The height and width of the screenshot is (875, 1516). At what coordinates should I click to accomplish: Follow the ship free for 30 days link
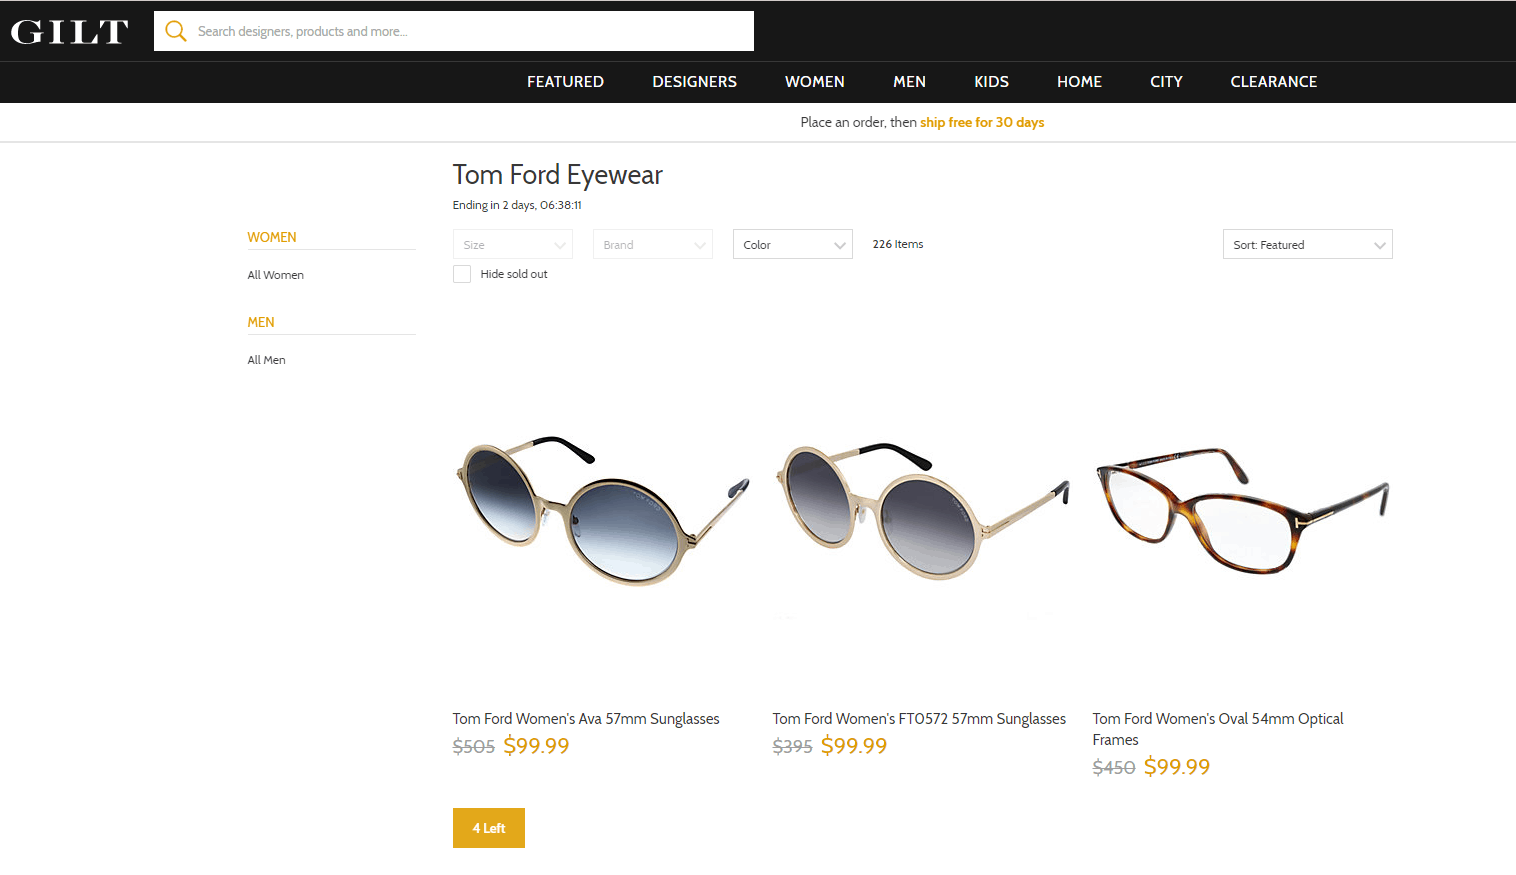click(982, 122)
